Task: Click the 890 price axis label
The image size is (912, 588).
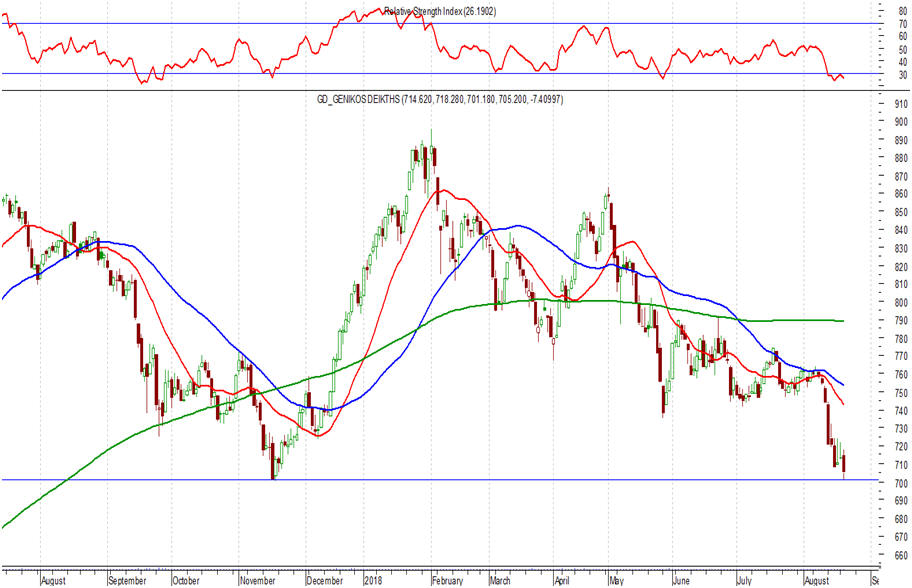Action: (901, 140)
